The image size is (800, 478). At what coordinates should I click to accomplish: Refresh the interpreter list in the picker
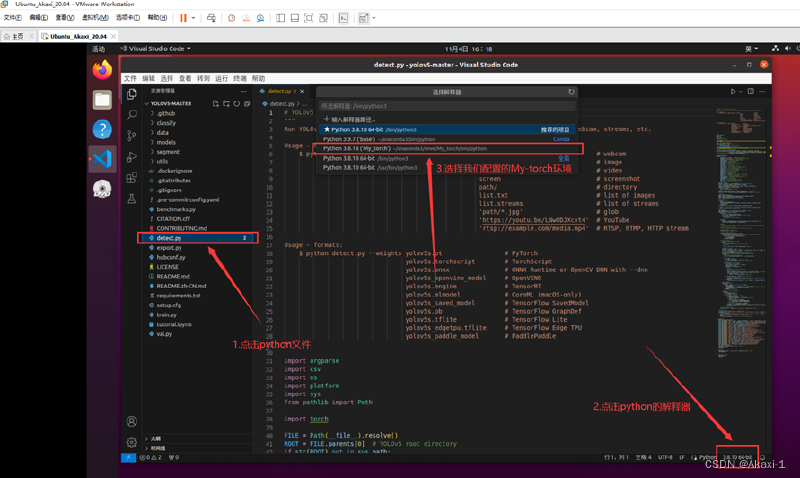click(x=571, y=92)
